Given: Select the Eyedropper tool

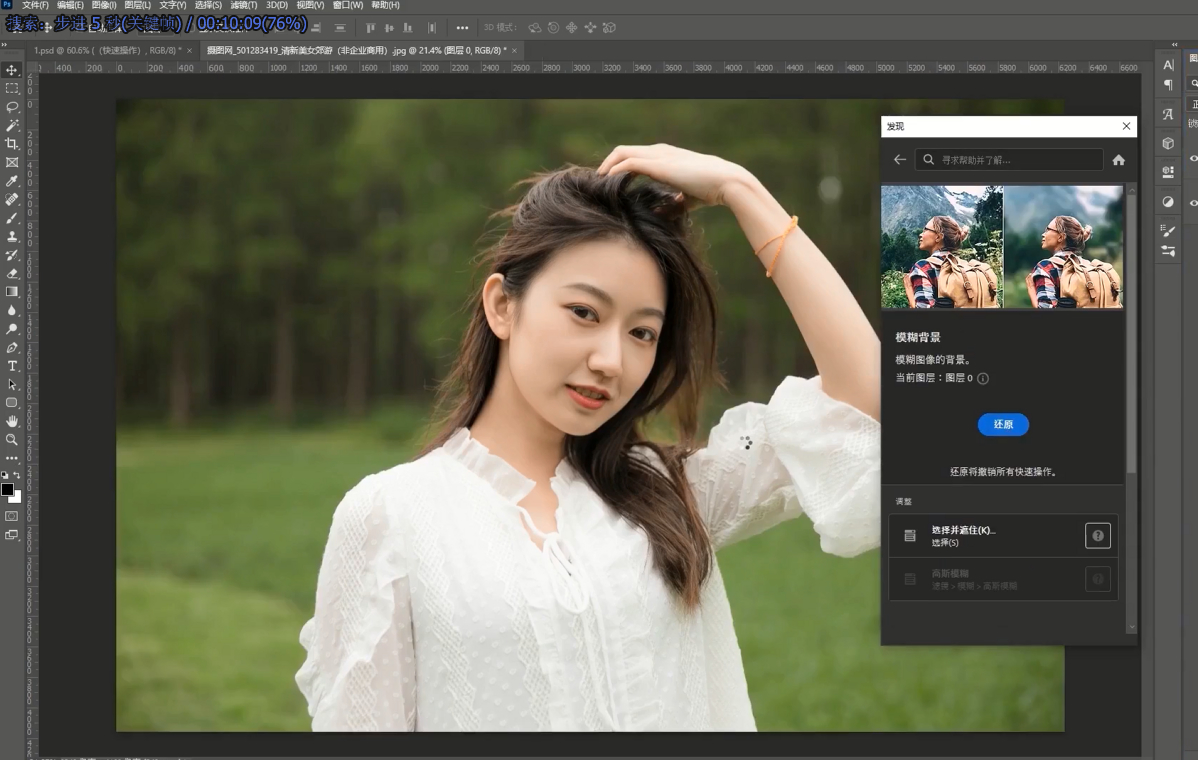Looking at the screenshot, I should [x=11, y=181].
